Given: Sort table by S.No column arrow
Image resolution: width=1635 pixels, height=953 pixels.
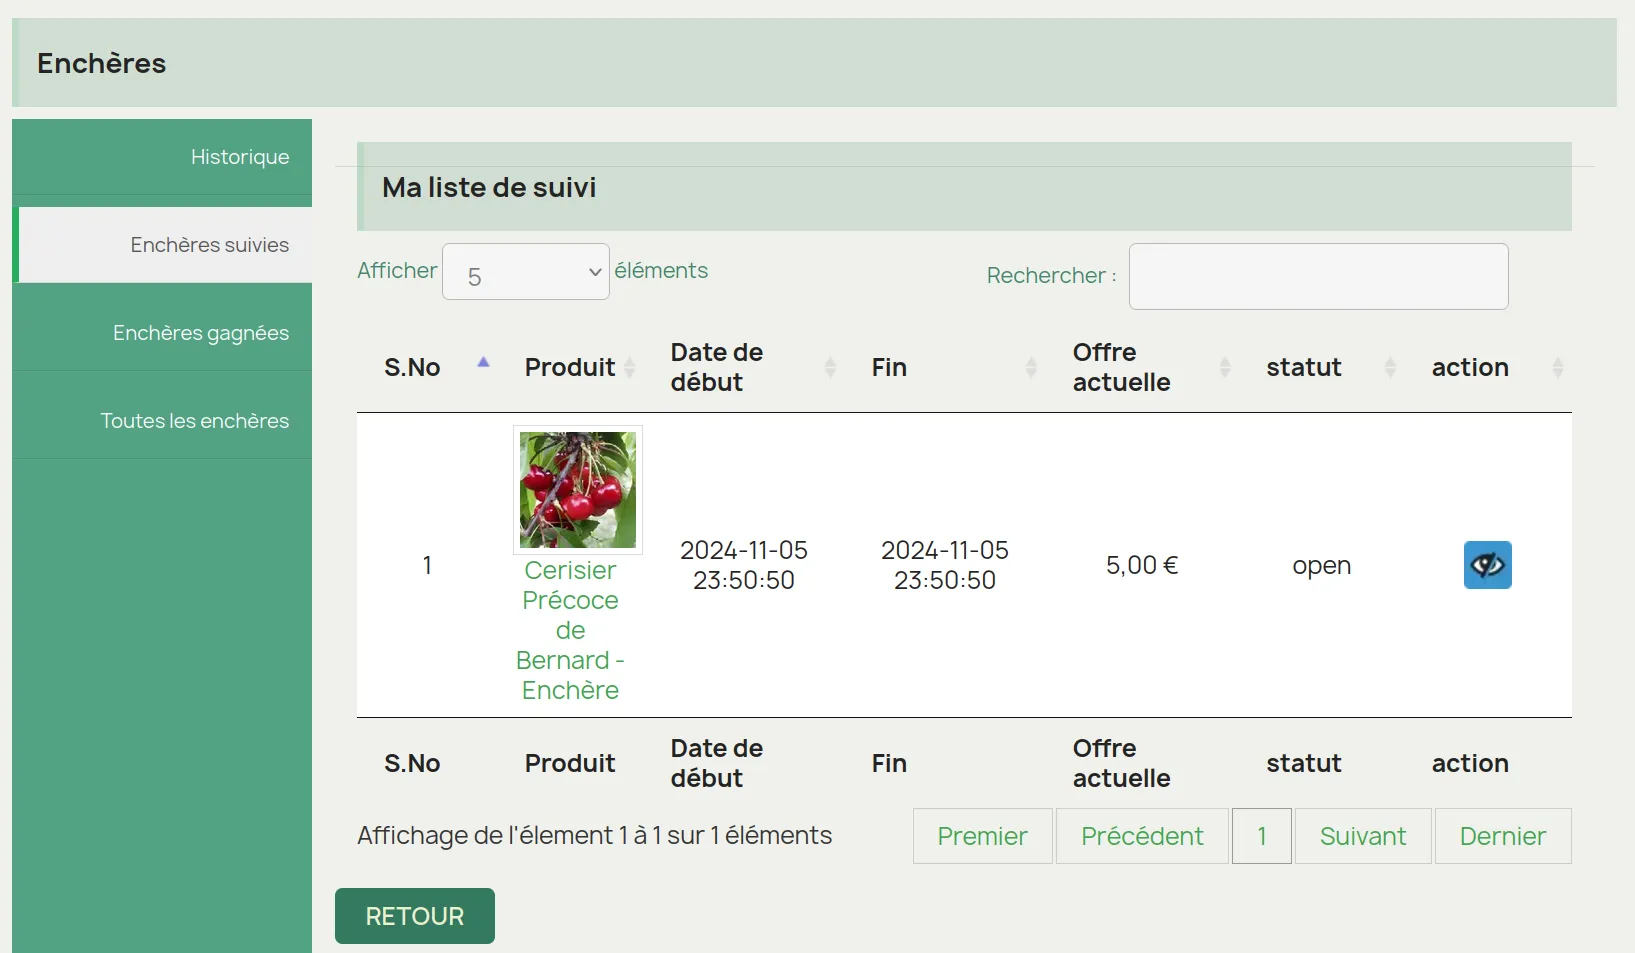Looking at the screenshot, I should 483,364.
